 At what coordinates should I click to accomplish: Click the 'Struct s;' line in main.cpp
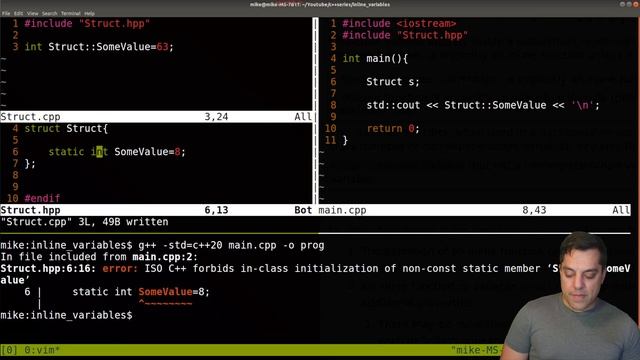click(393, 82)
